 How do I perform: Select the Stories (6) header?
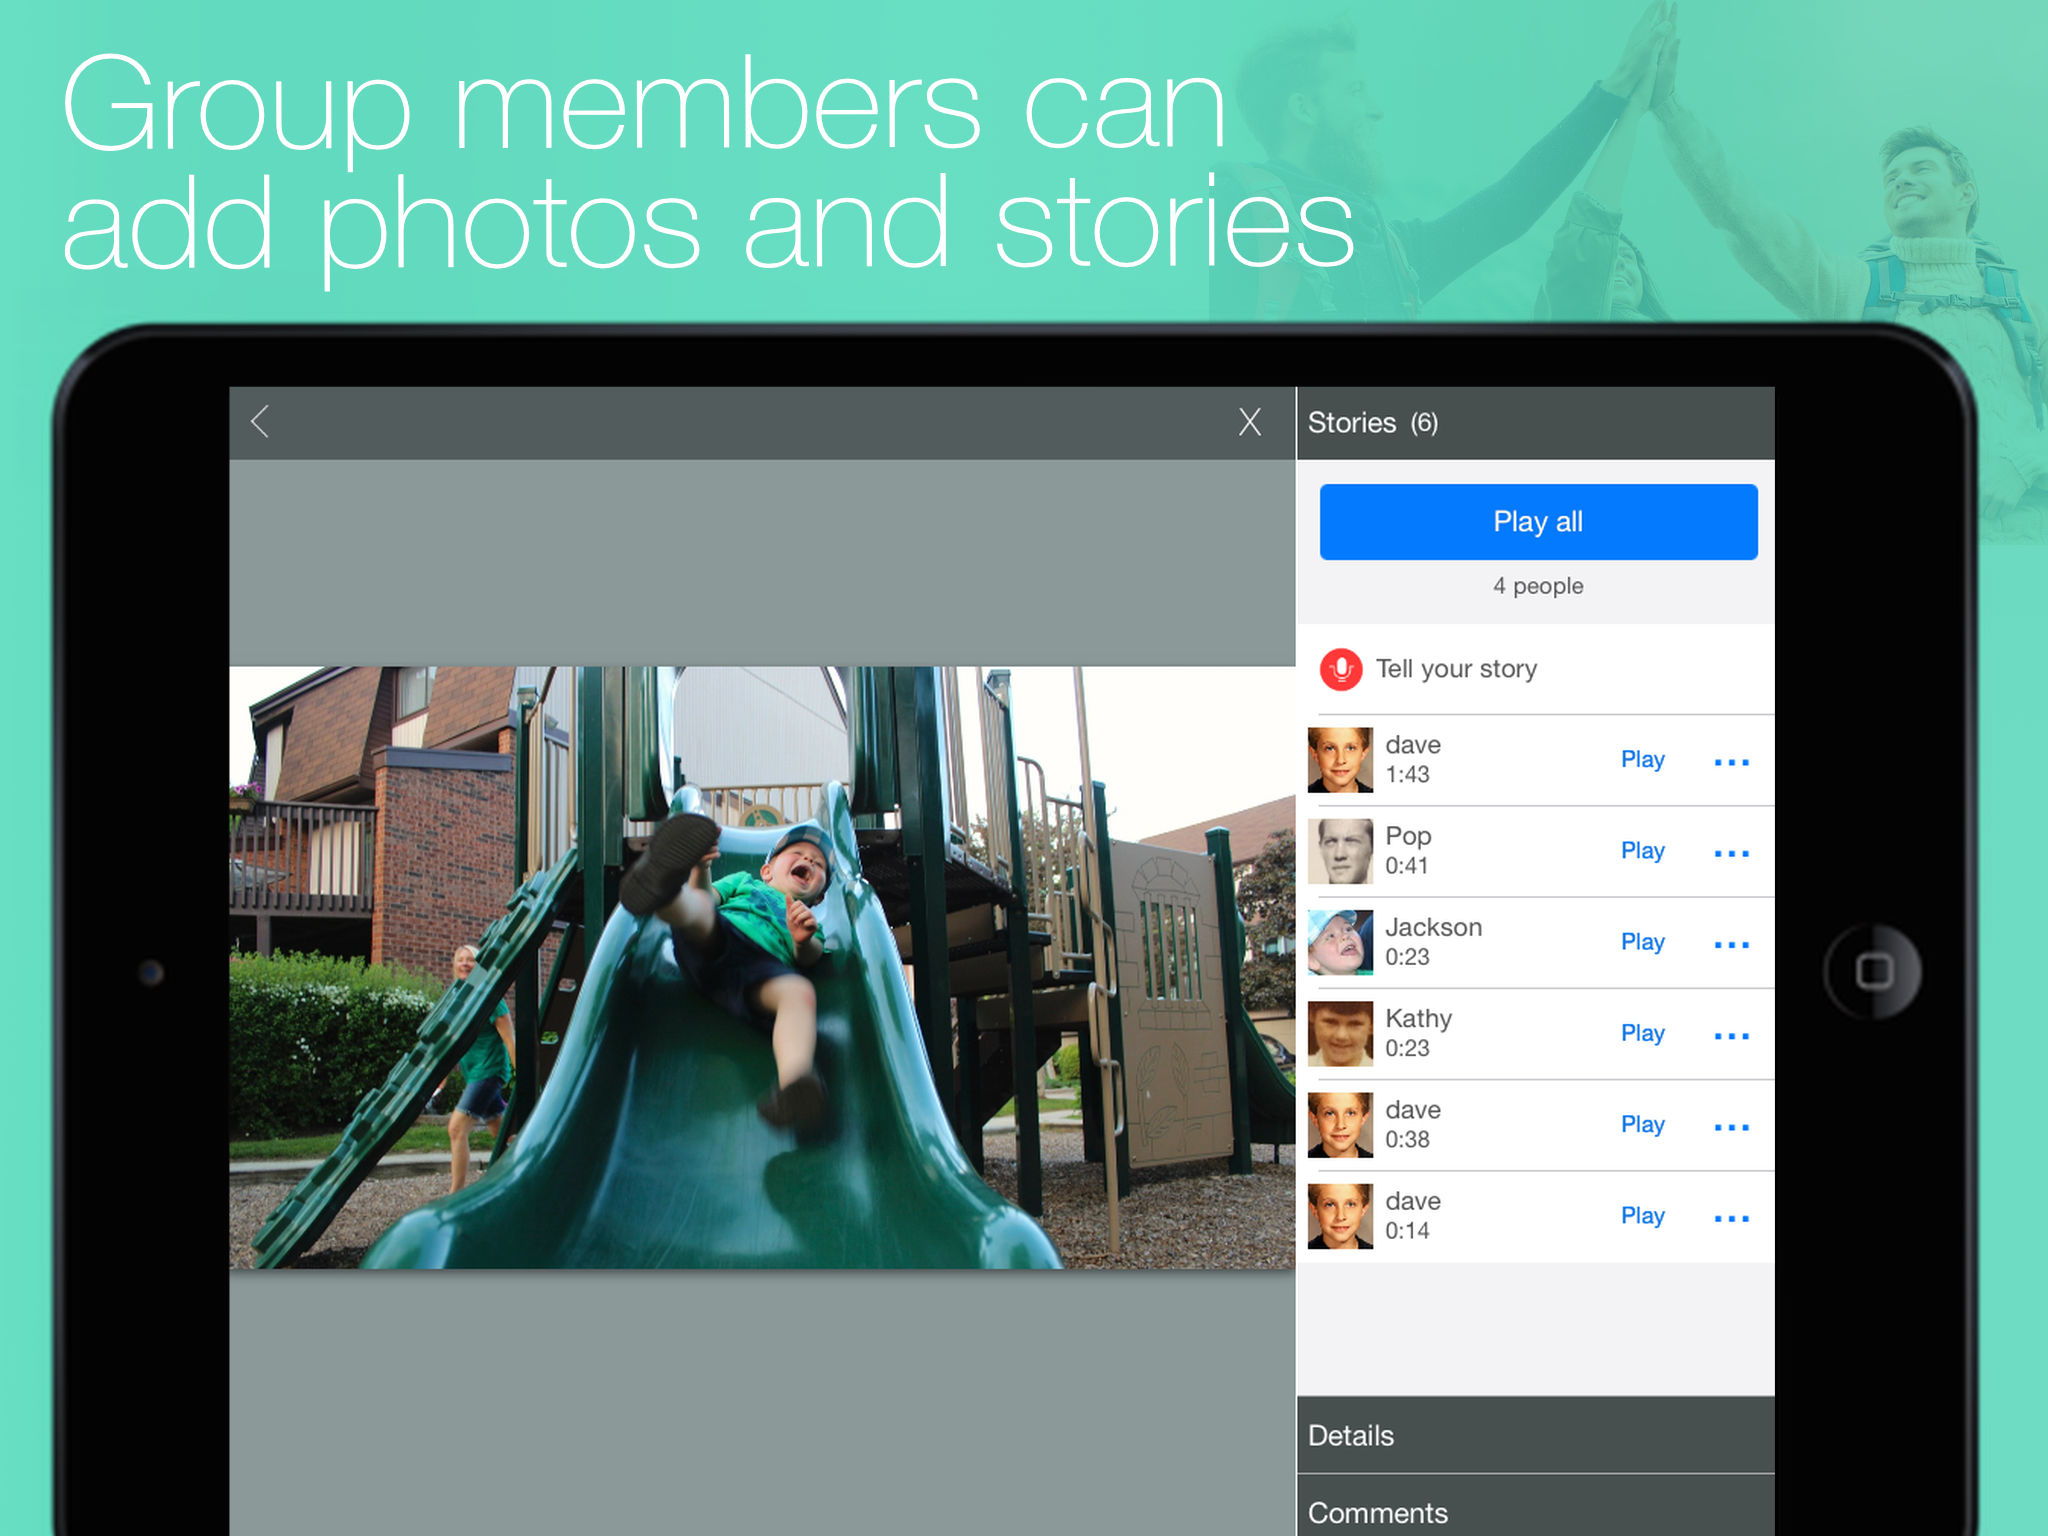point(1372,423)
